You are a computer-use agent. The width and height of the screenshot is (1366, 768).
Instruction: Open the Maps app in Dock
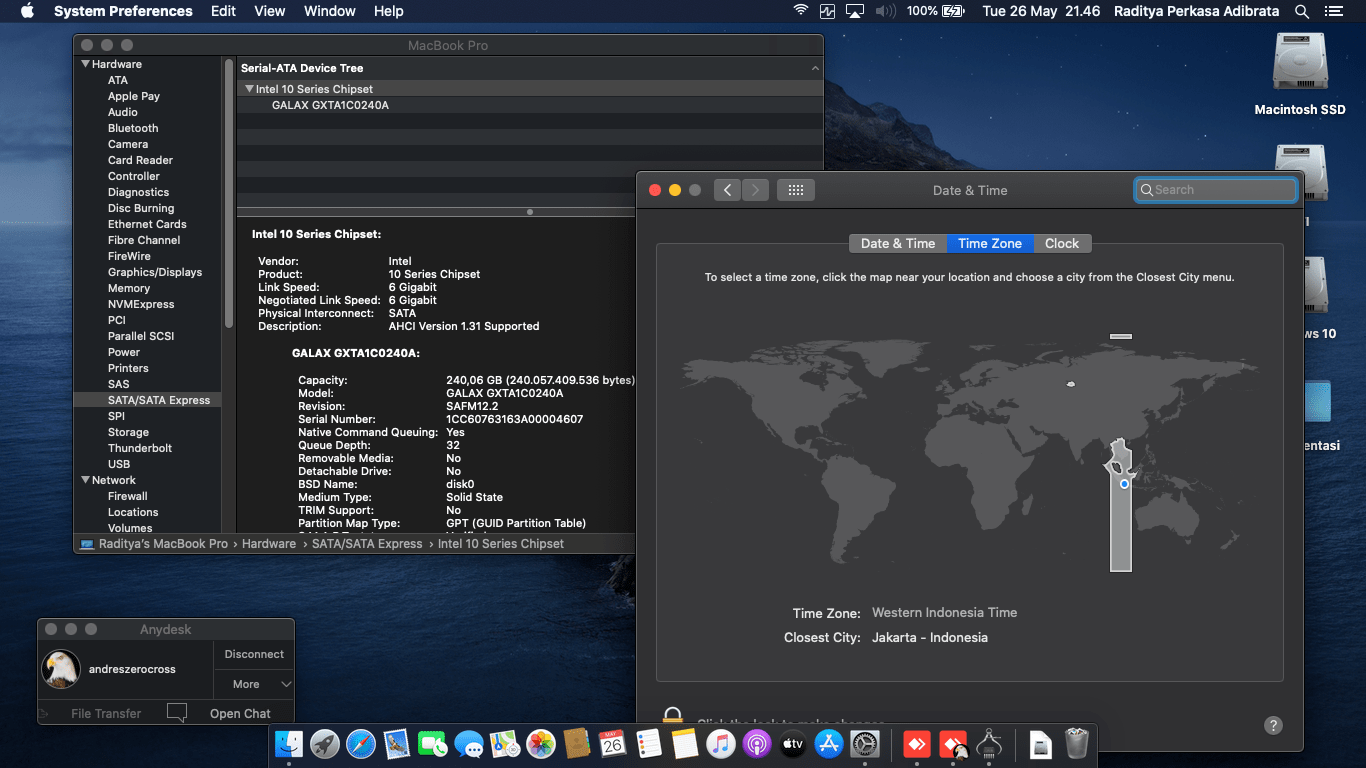(505, 744)
